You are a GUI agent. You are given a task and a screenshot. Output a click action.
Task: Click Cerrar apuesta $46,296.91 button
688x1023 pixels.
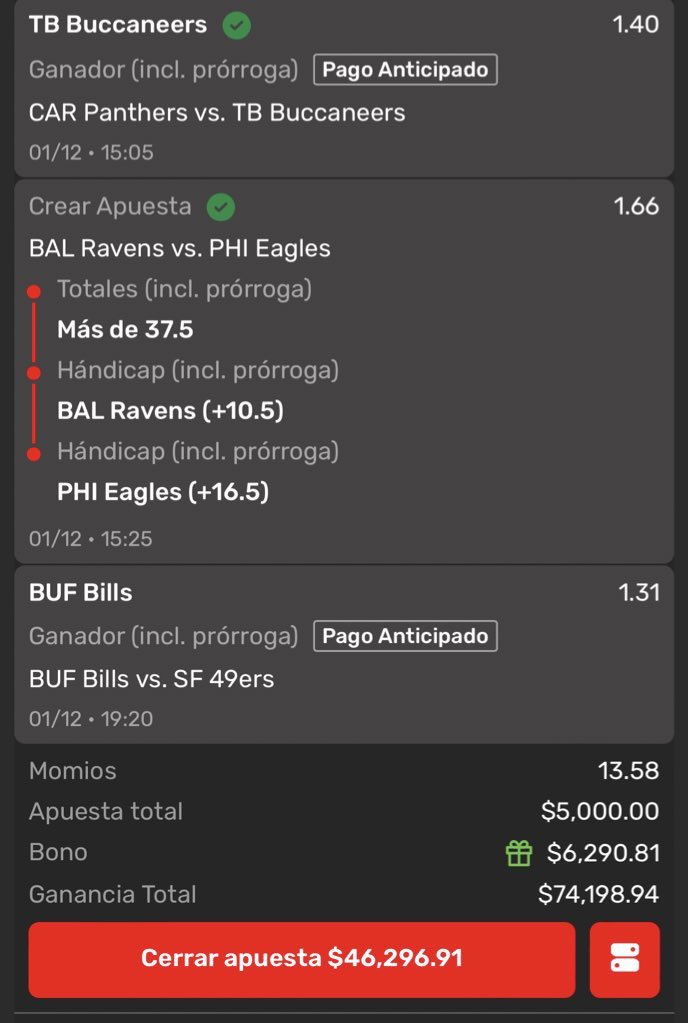coord(302,959)
